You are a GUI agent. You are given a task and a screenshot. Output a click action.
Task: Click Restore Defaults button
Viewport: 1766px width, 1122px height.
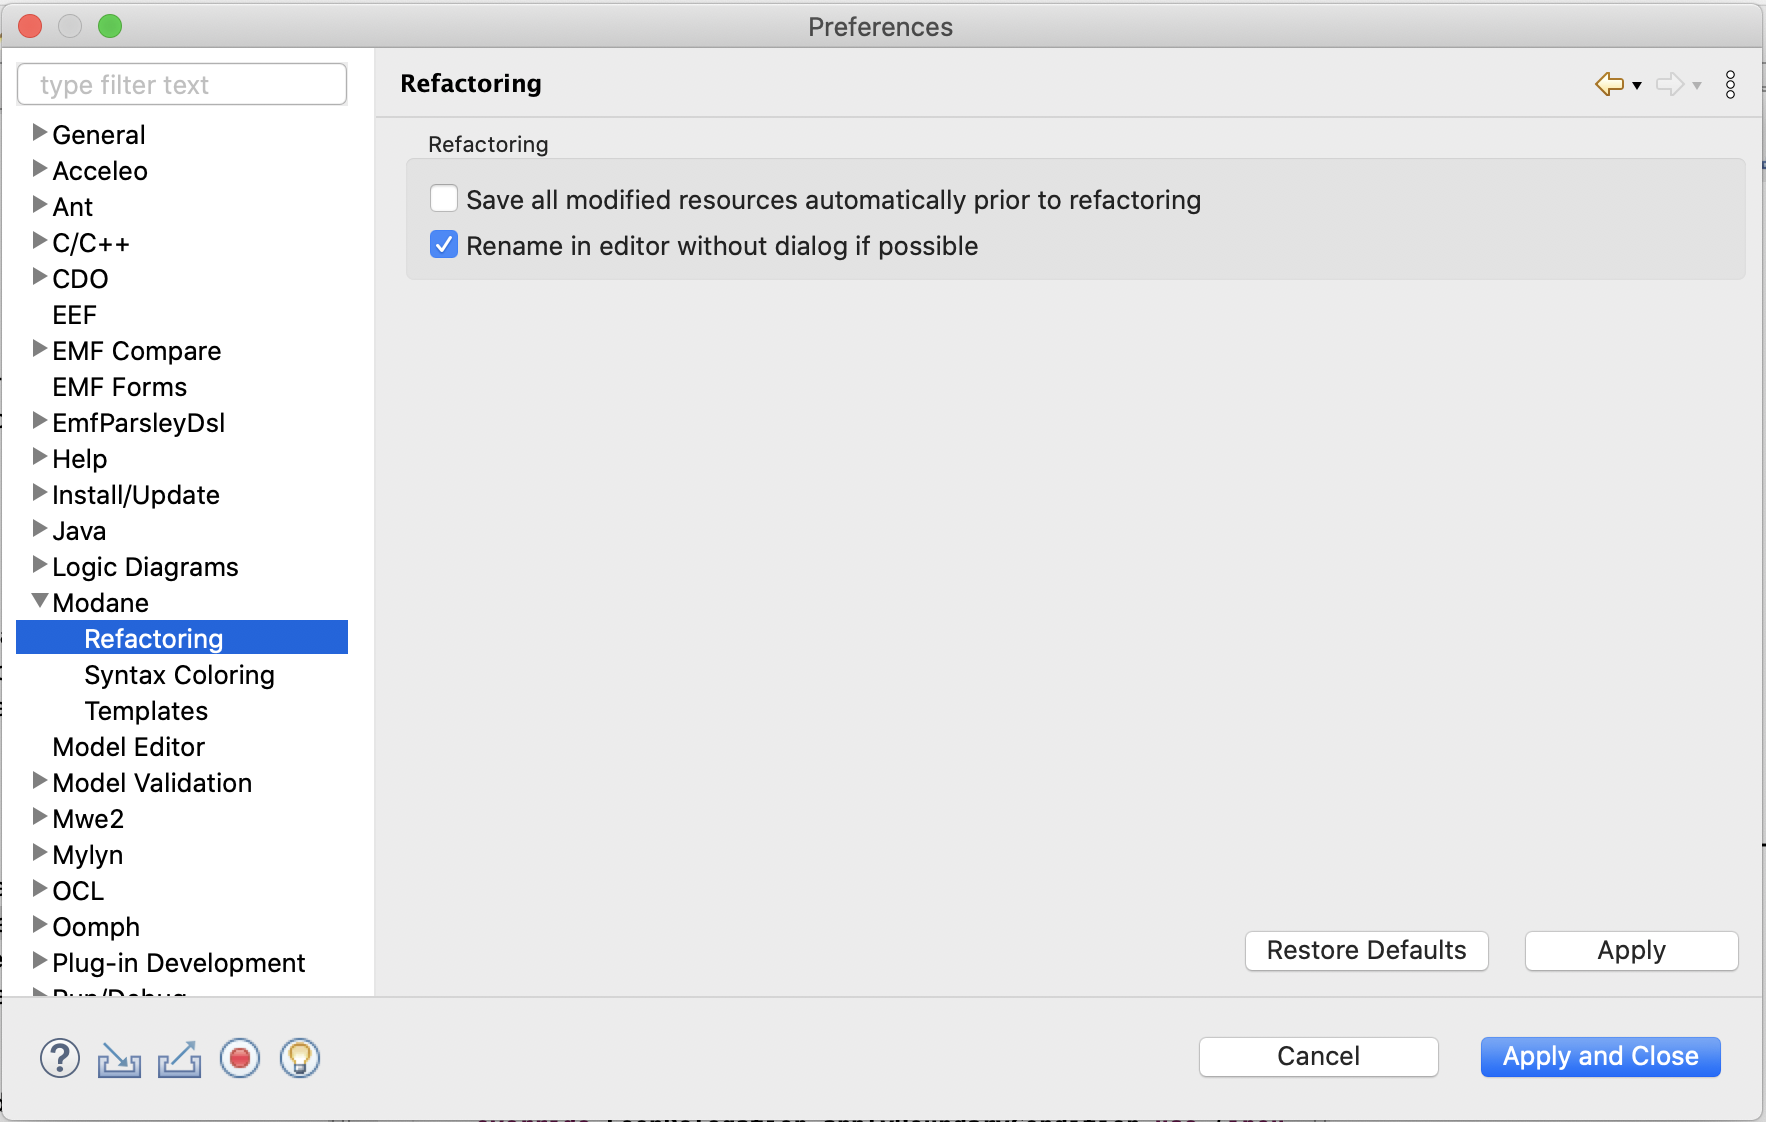click(x=1366, y=950)
